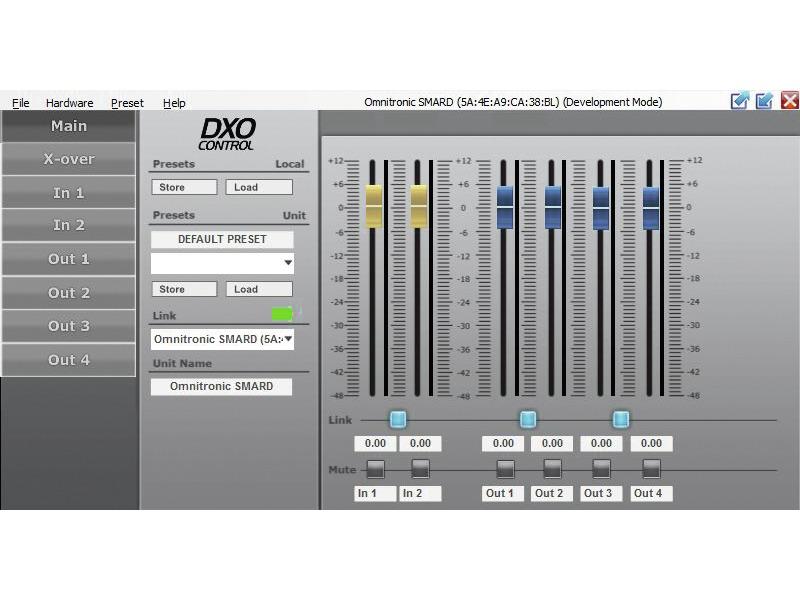Mute the Out 4 channel
The height and width of the screenshot is (600, 800).
click(x=651, y=468)
